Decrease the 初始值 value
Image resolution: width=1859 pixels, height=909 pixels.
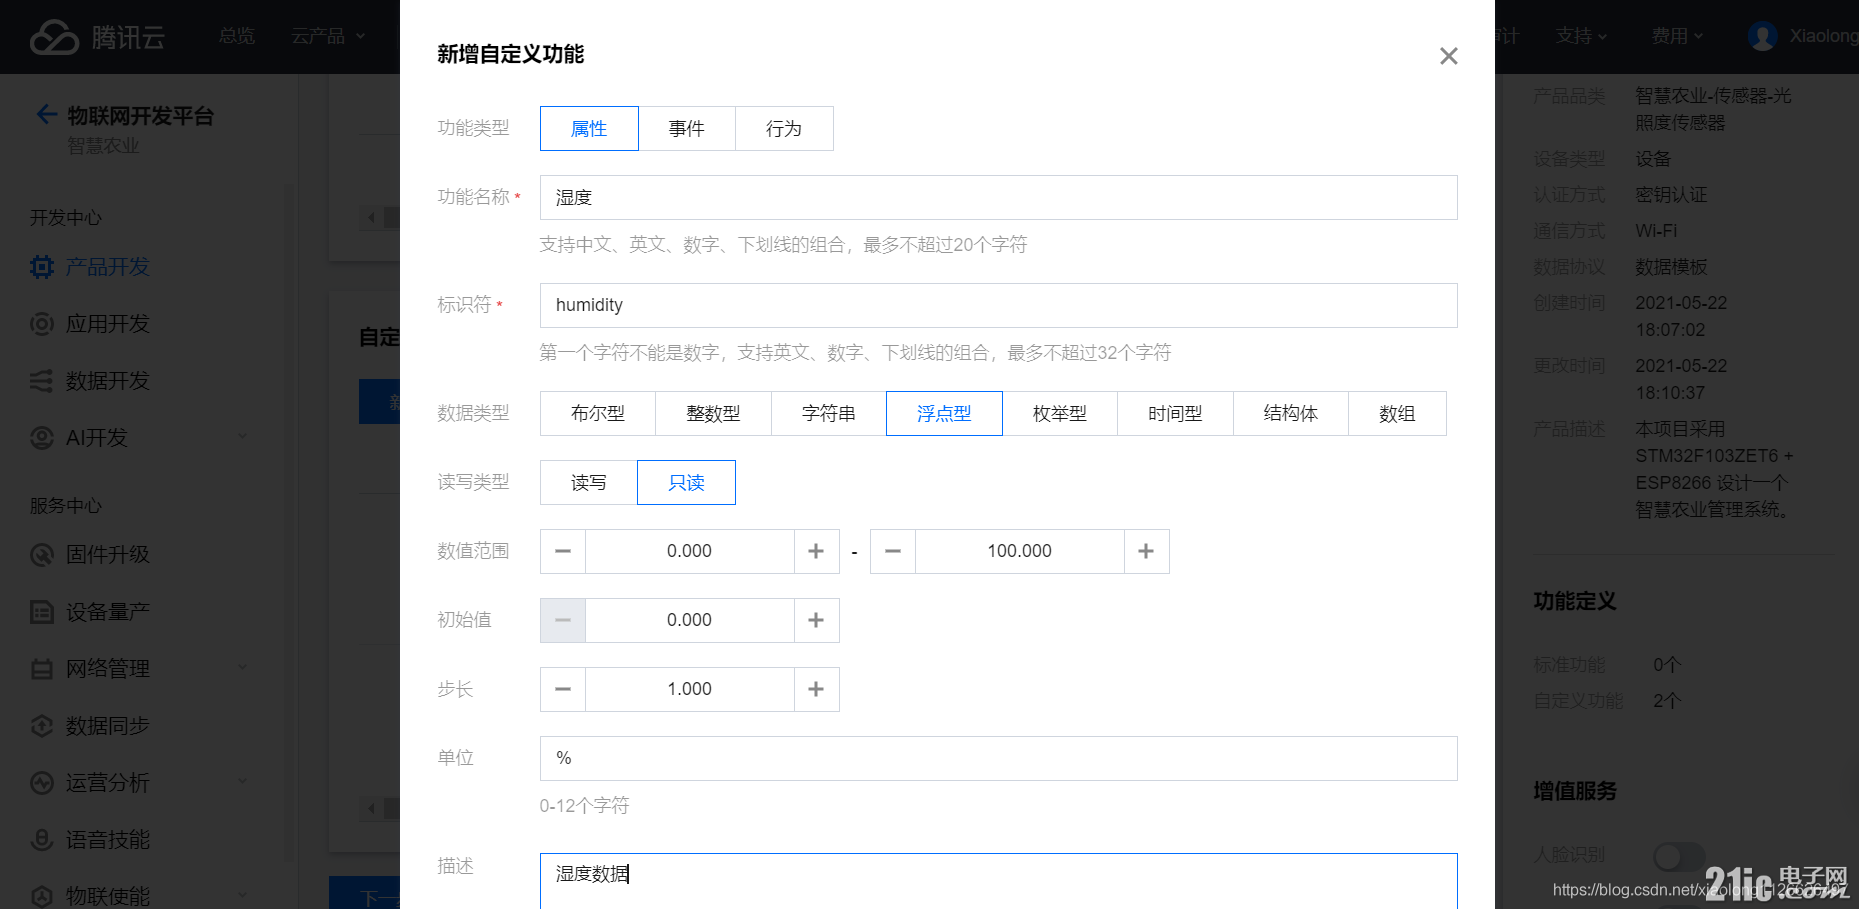click(x=563, y=621)
